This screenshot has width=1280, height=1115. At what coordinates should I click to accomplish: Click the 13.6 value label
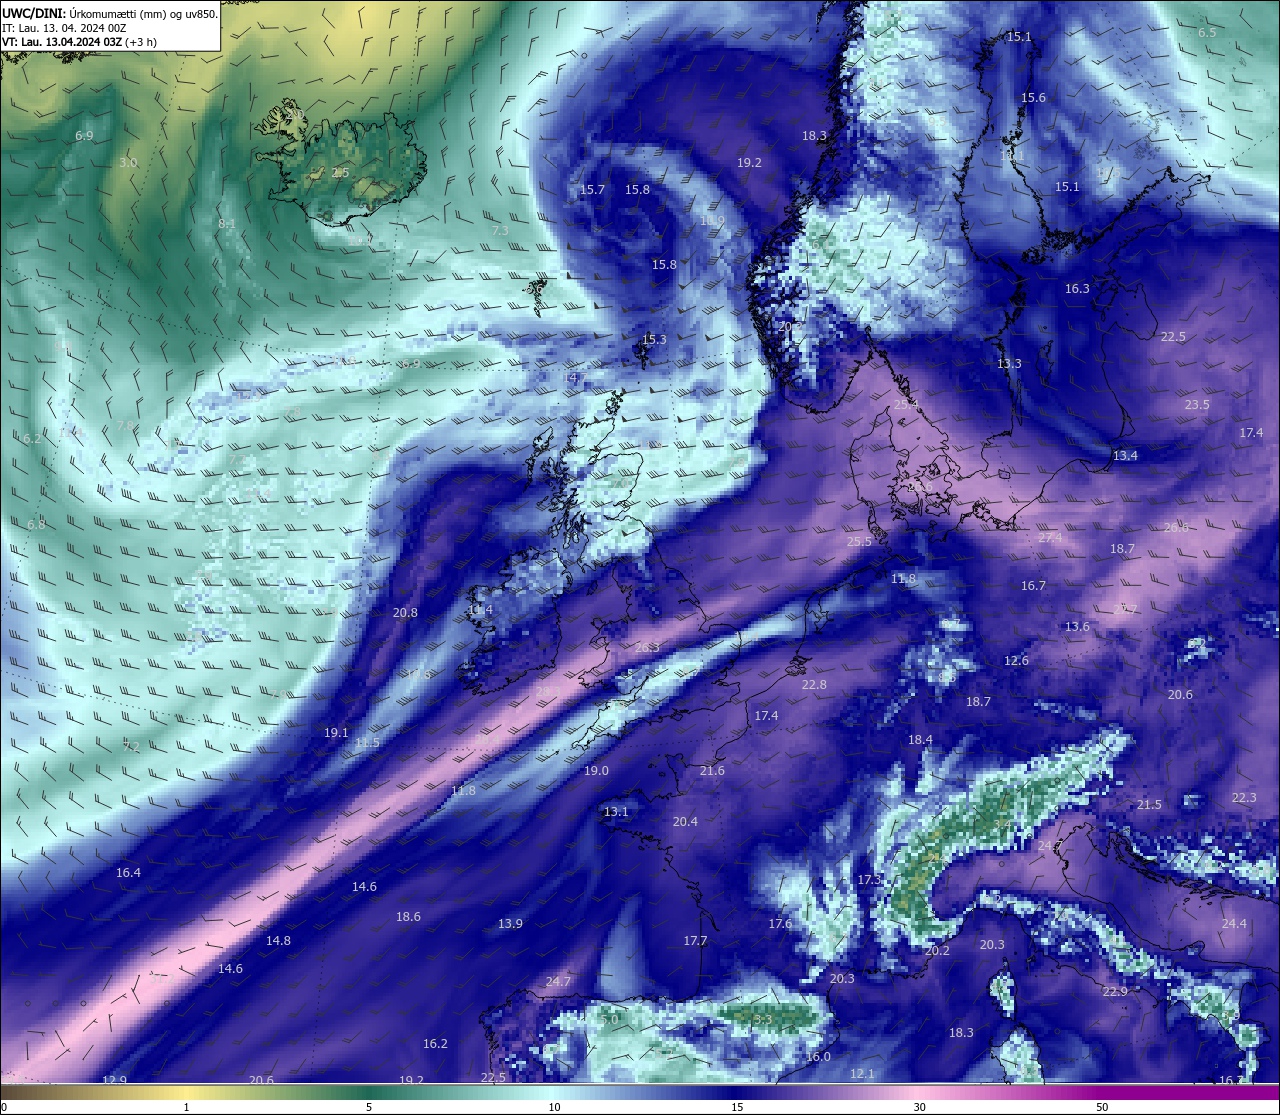point(1077,627)
